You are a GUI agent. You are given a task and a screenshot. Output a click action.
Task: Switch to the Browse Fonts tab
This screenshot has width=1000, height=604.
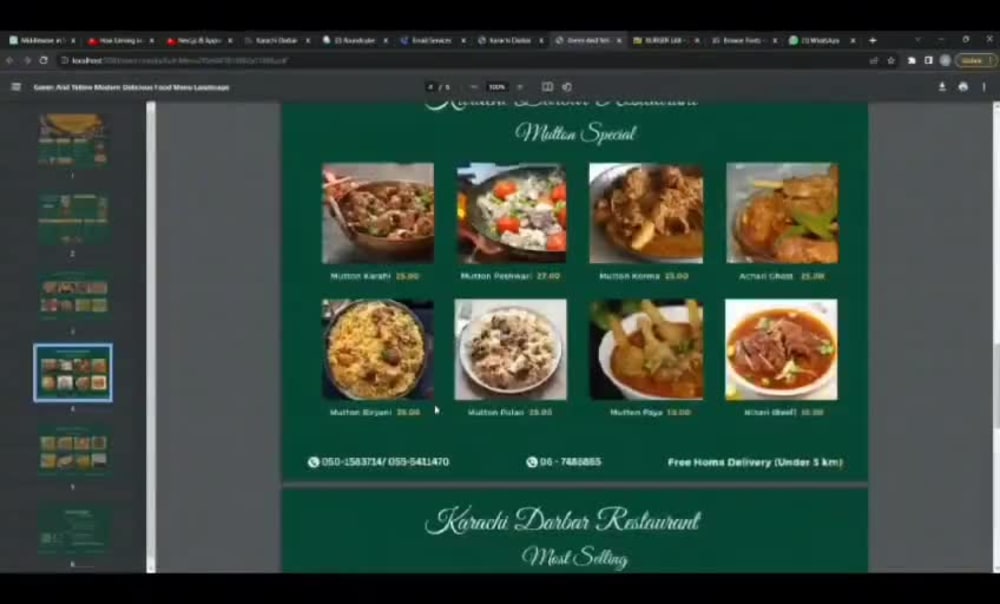pyautogui.click(x=742, y=40)
